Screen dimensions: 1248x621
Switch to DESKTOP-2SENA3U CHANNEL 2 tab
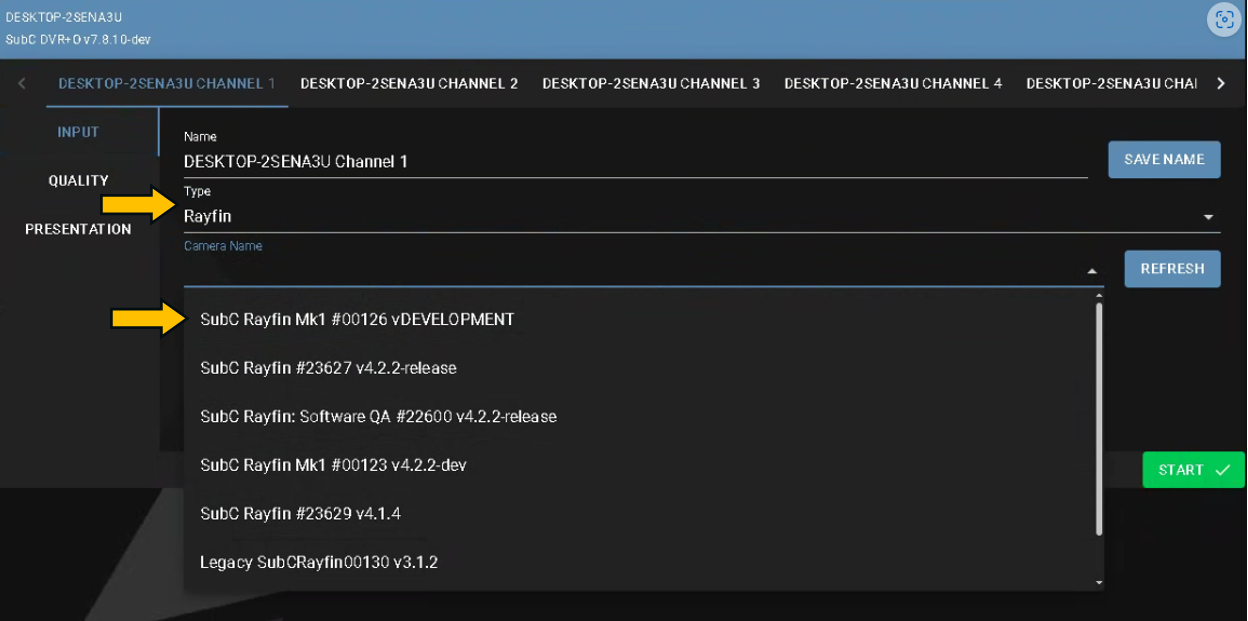click(x=409, y=84)
